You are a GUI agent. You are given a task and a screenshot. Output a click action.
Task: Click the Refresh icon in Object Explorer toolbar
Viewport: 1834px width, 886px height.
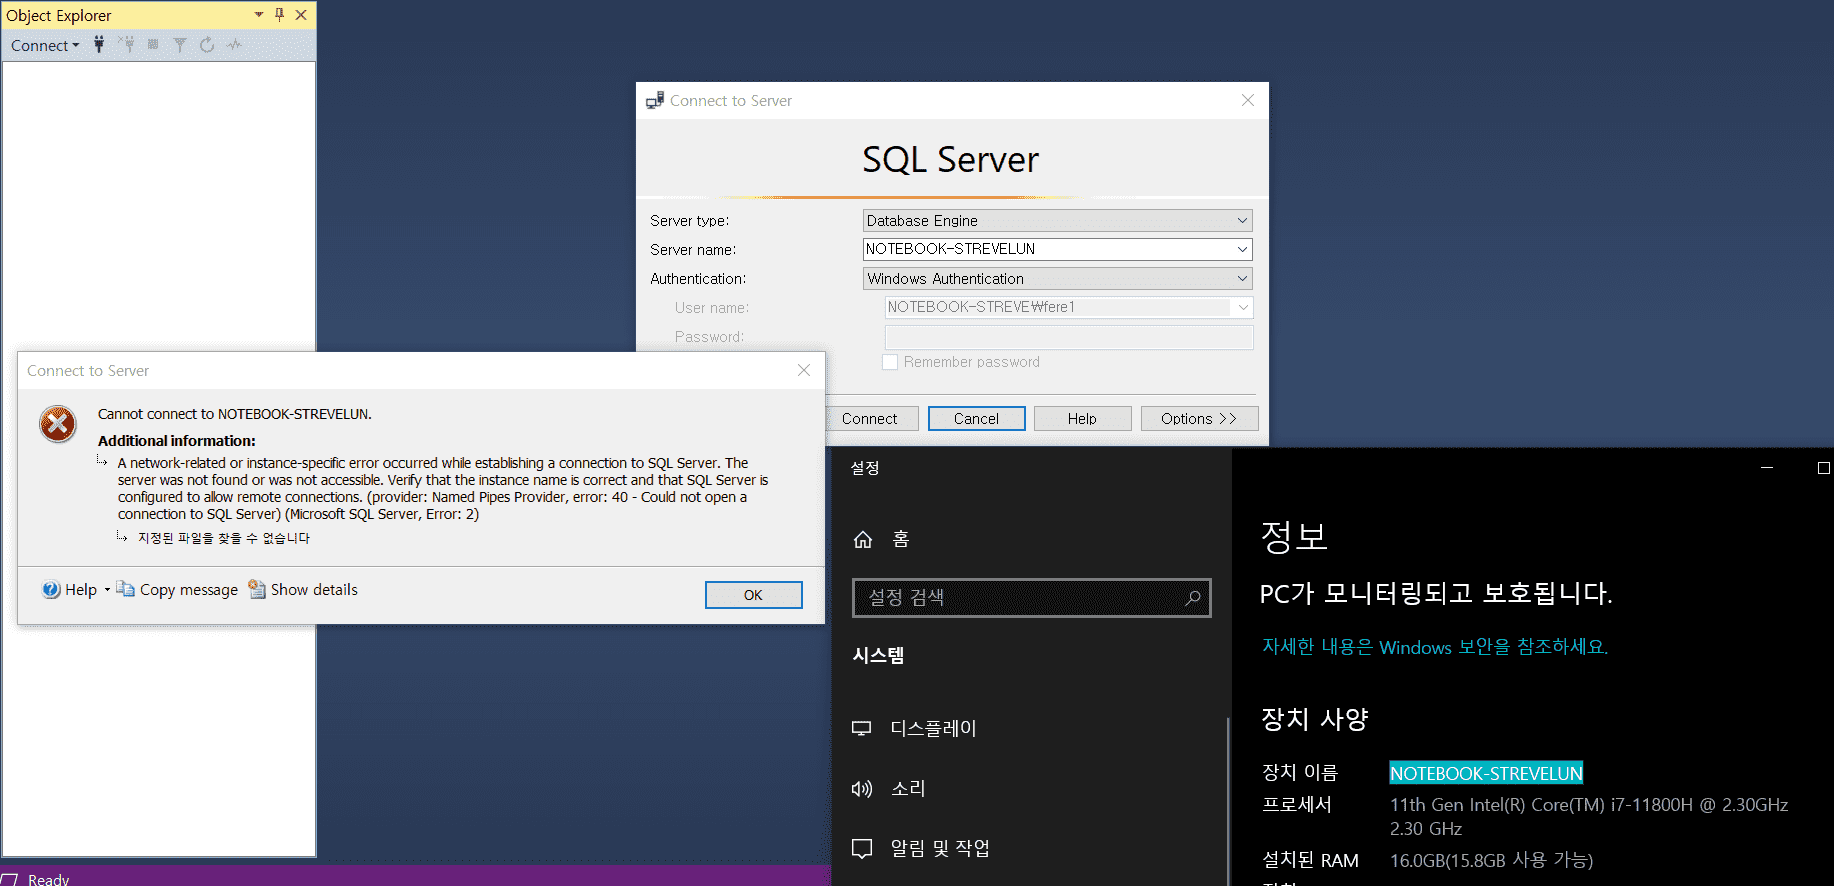pyautogui.click(x=207, y=44)
